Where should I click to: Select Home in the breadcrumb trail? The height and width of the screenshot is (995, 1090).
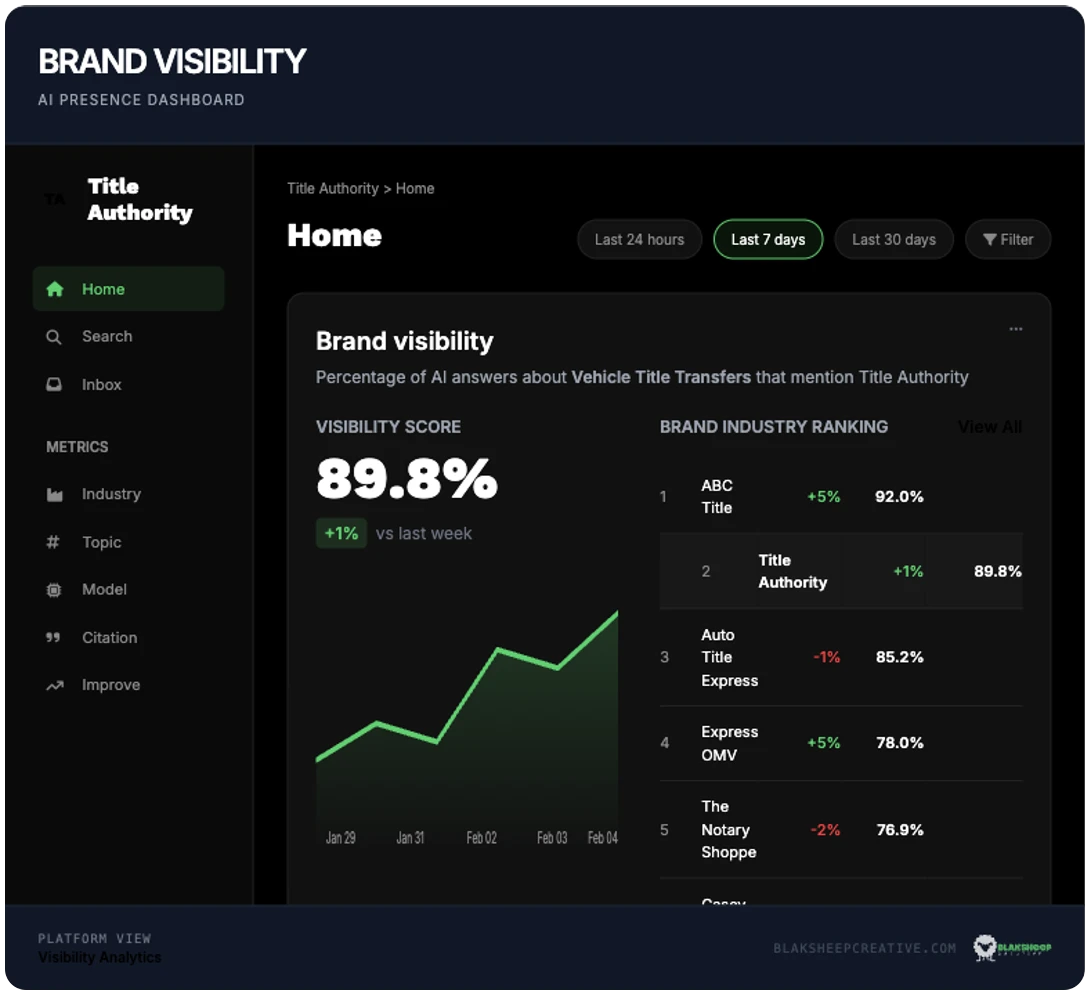pos(415,188)
